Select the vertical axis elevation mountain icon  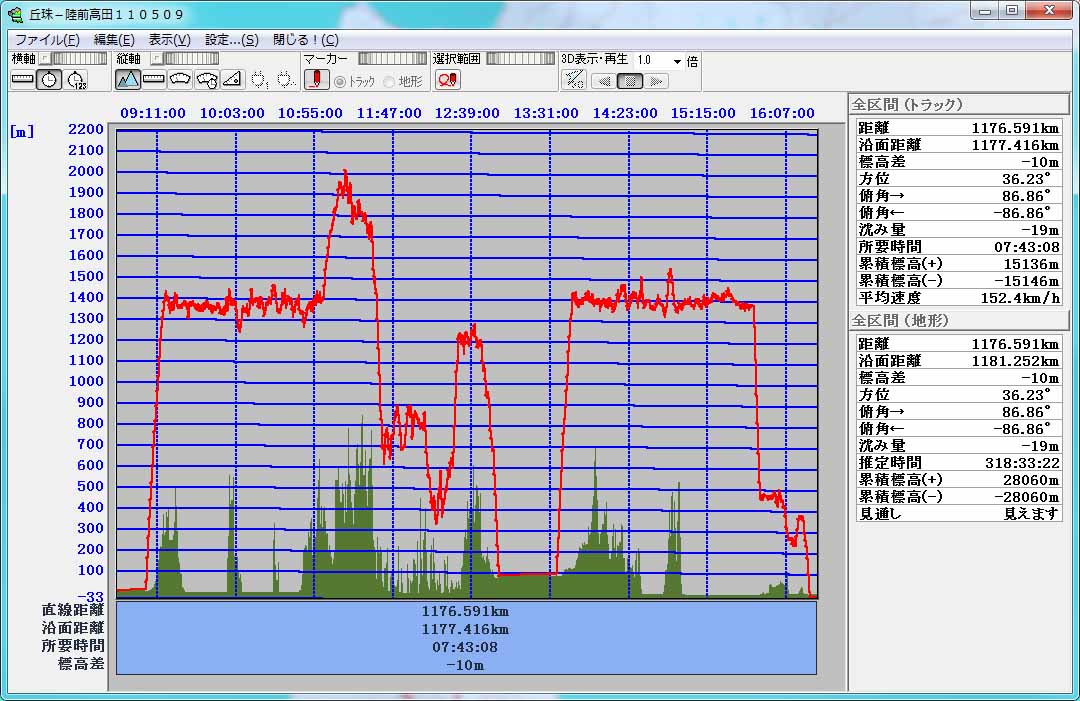[x=128, y=79]
